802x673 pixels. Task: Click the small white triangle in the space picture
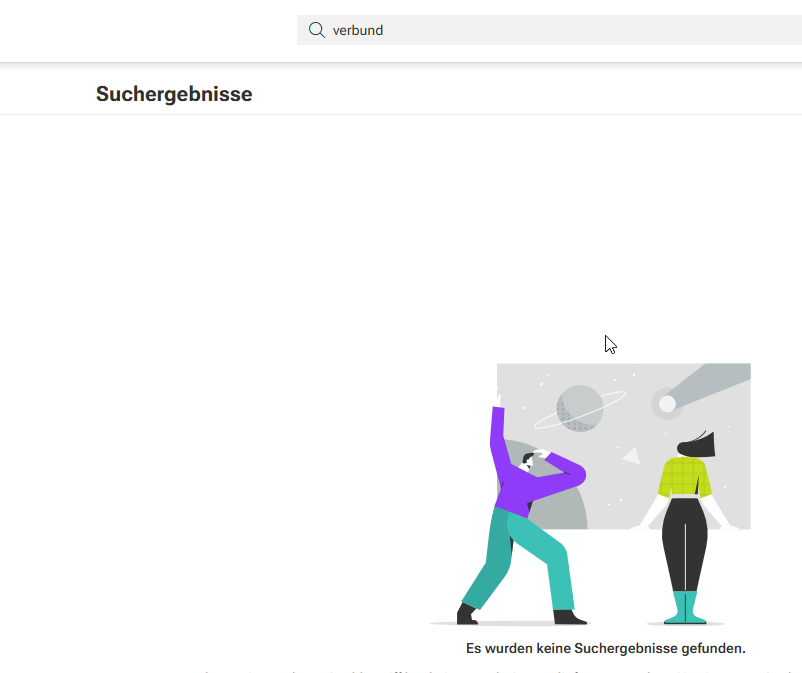pyautogui.click(x=632, y=456)
